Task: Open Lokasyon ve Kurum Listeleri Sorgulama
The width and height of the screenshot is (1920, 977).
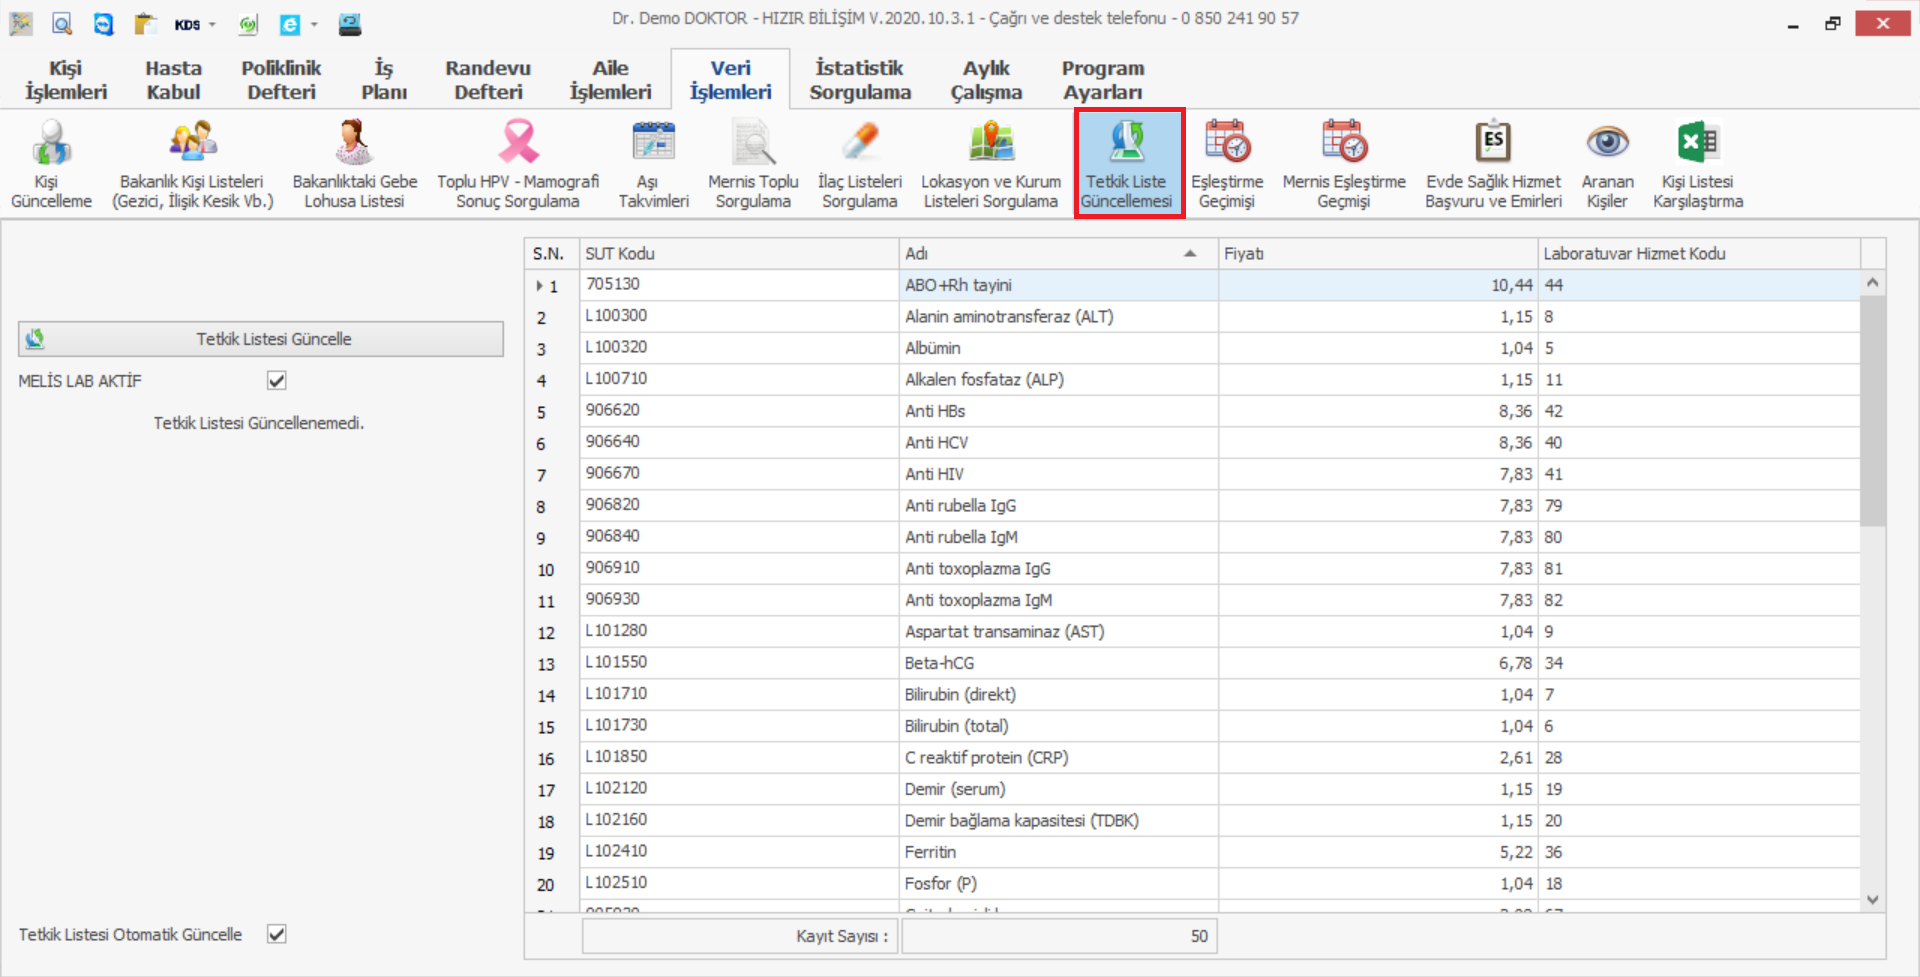Action: click(990, 164)
